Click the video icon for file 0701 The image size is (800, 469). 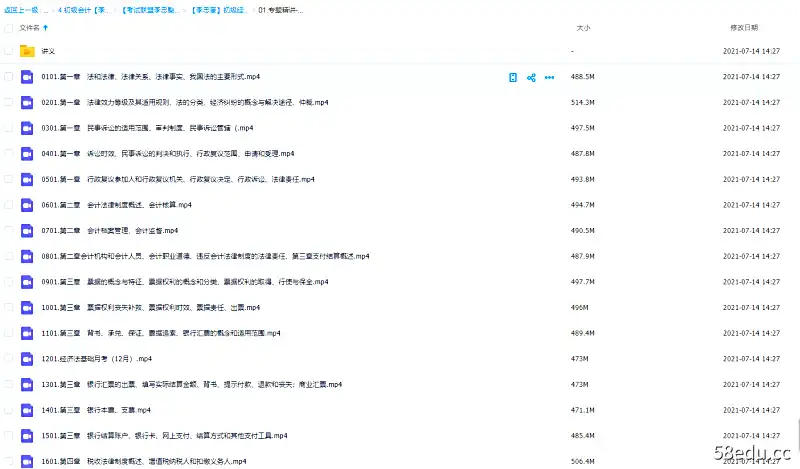pos(27,231)
